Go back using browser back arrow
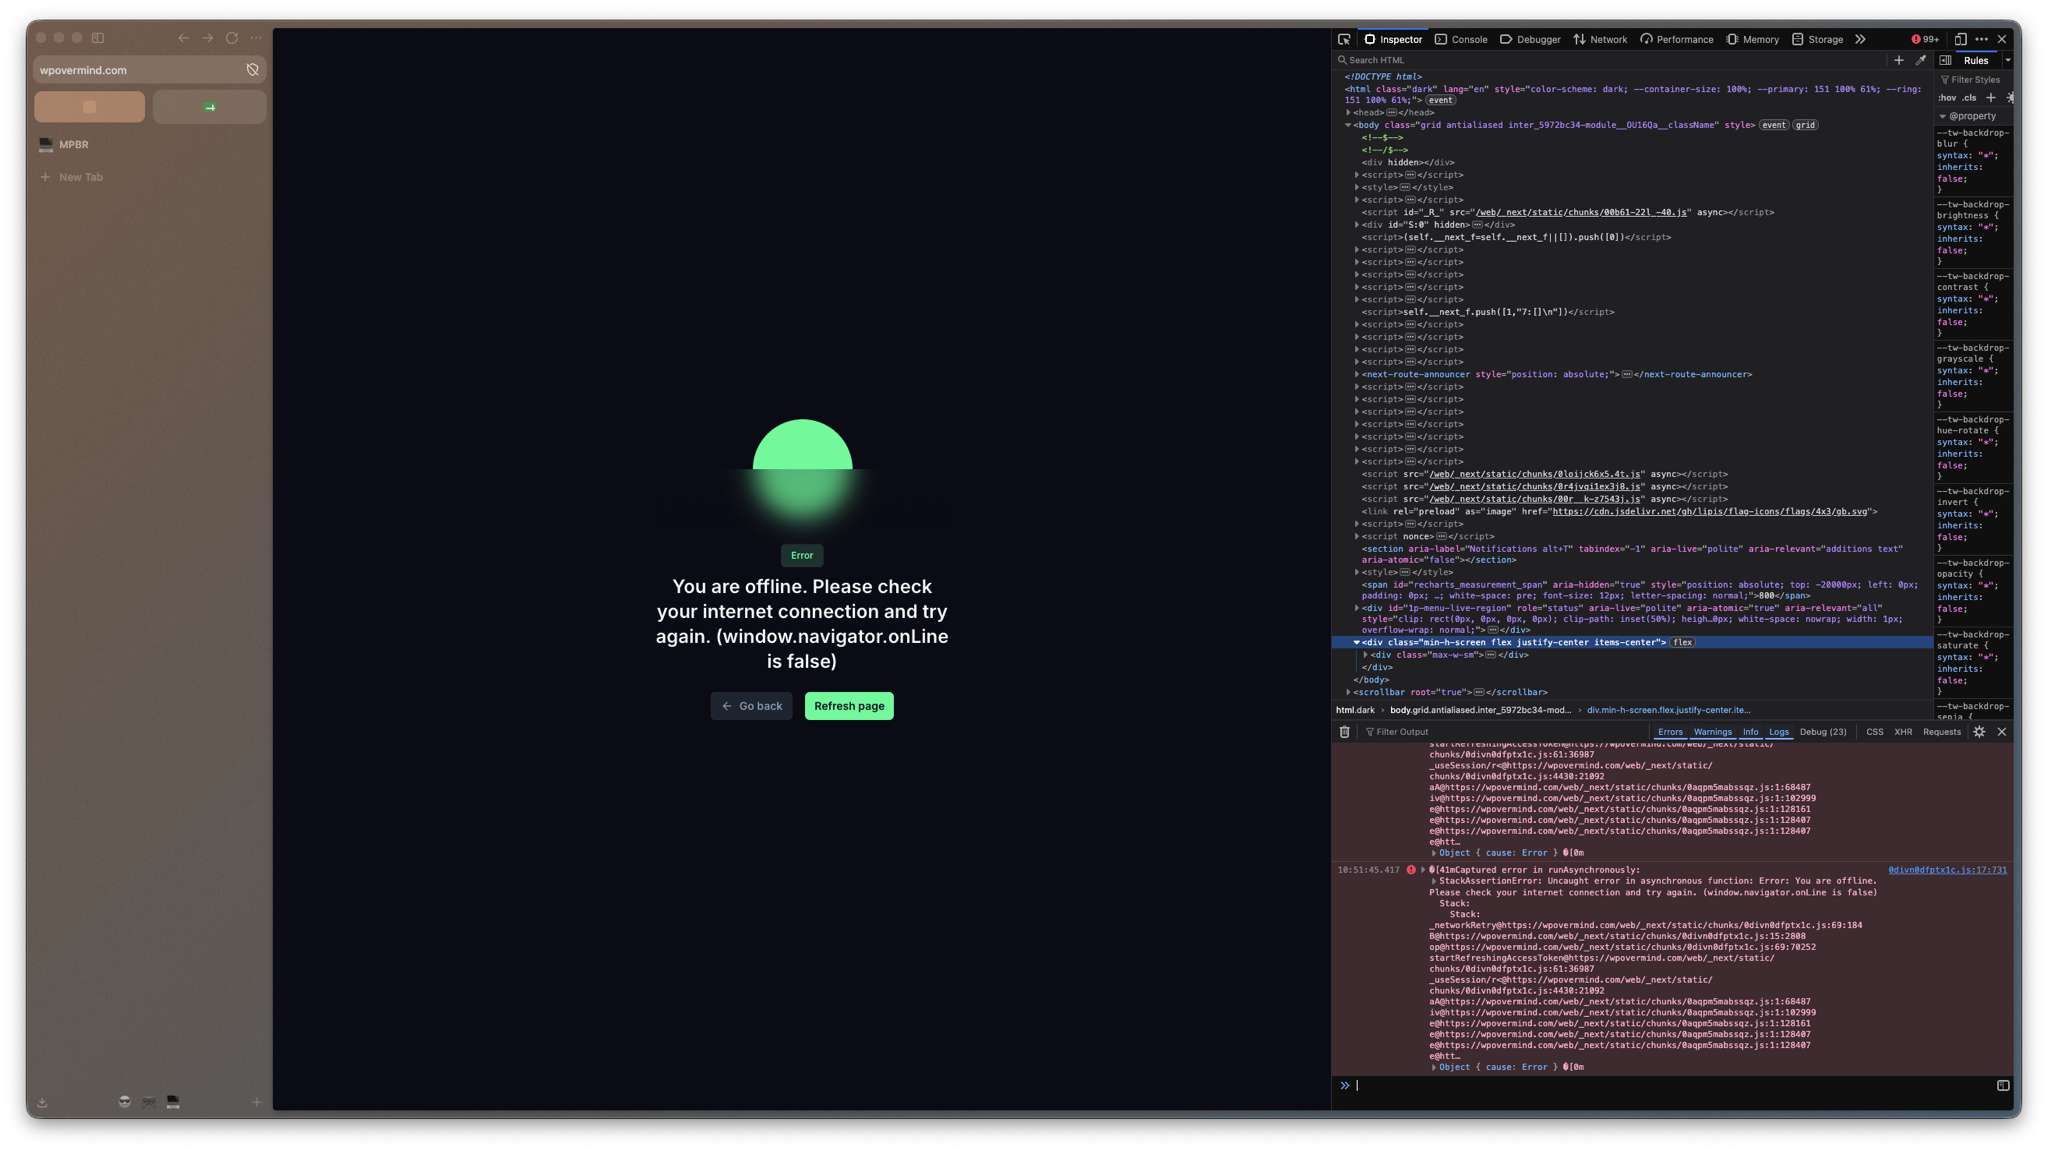Image resolution: width=2048 pixels, height=1151 pixels. pos(183,38)
